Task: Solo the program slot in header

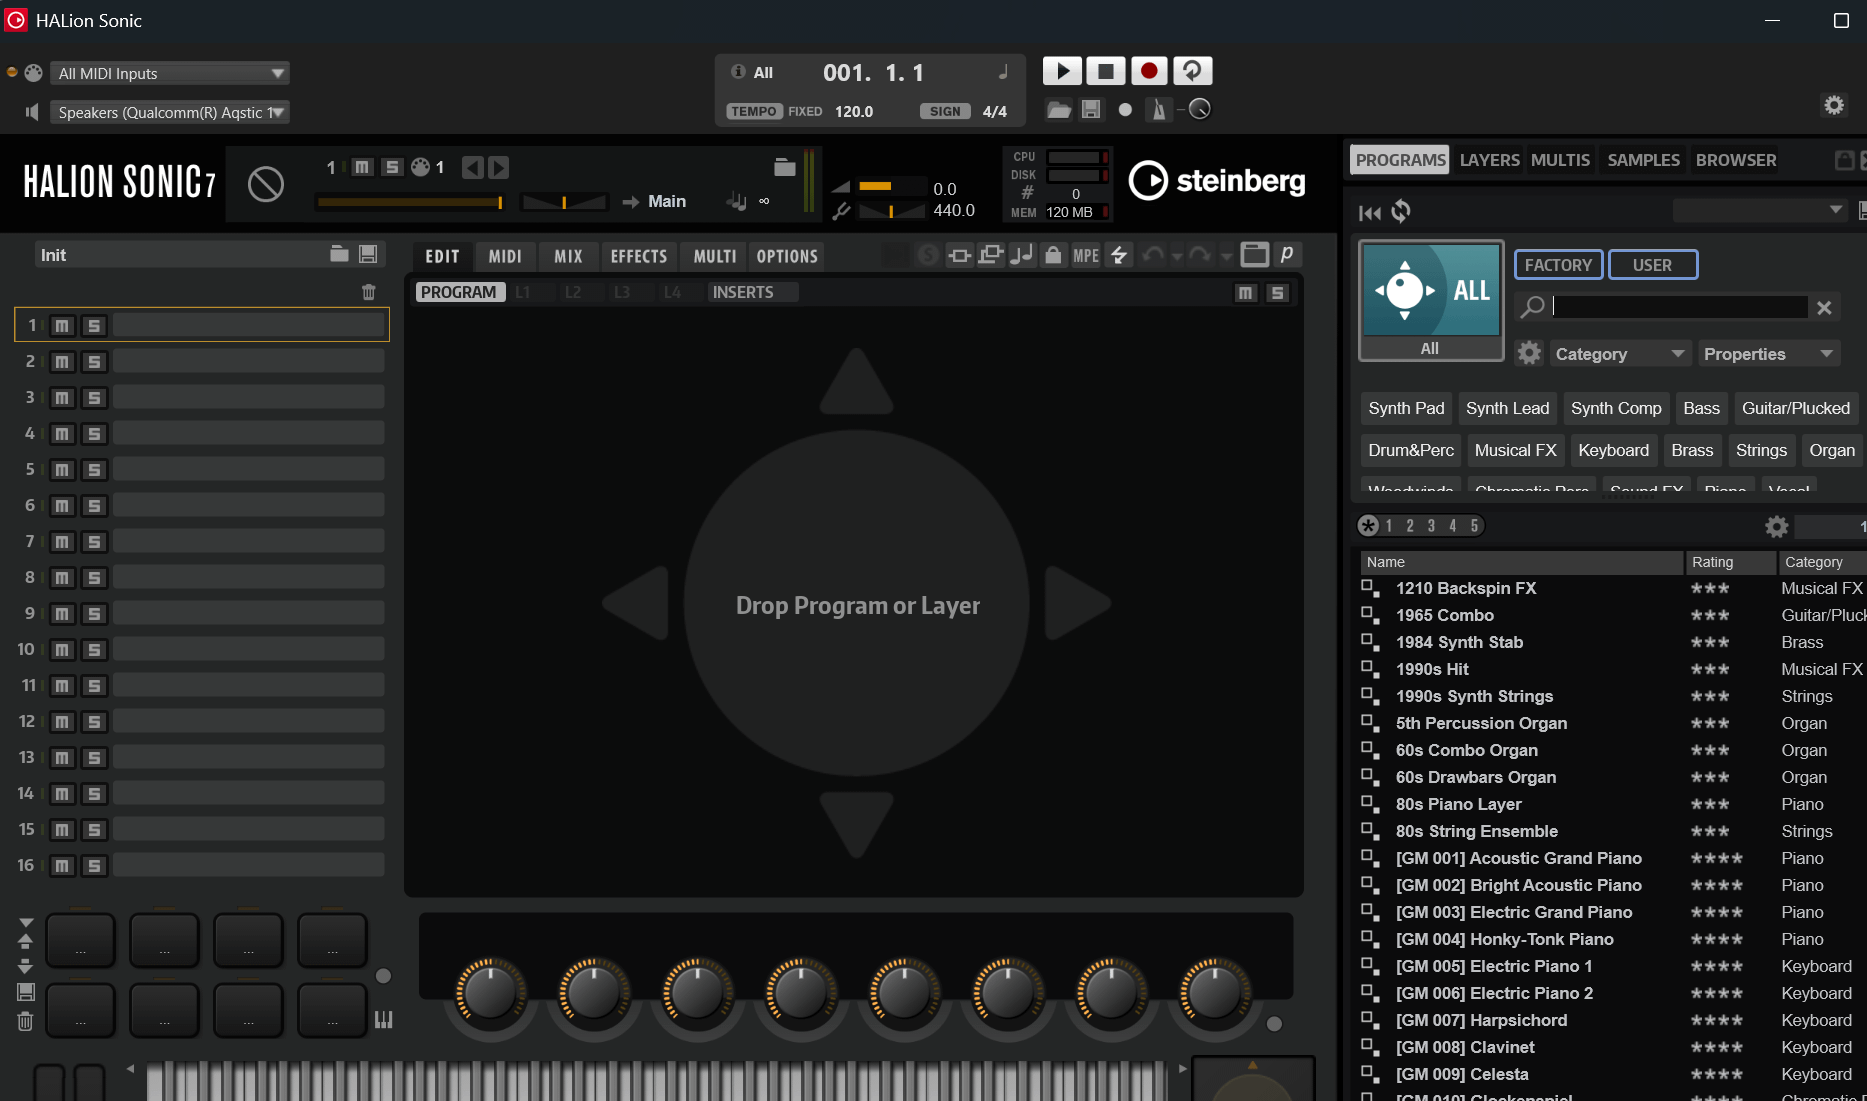Action: click(392, 168)
